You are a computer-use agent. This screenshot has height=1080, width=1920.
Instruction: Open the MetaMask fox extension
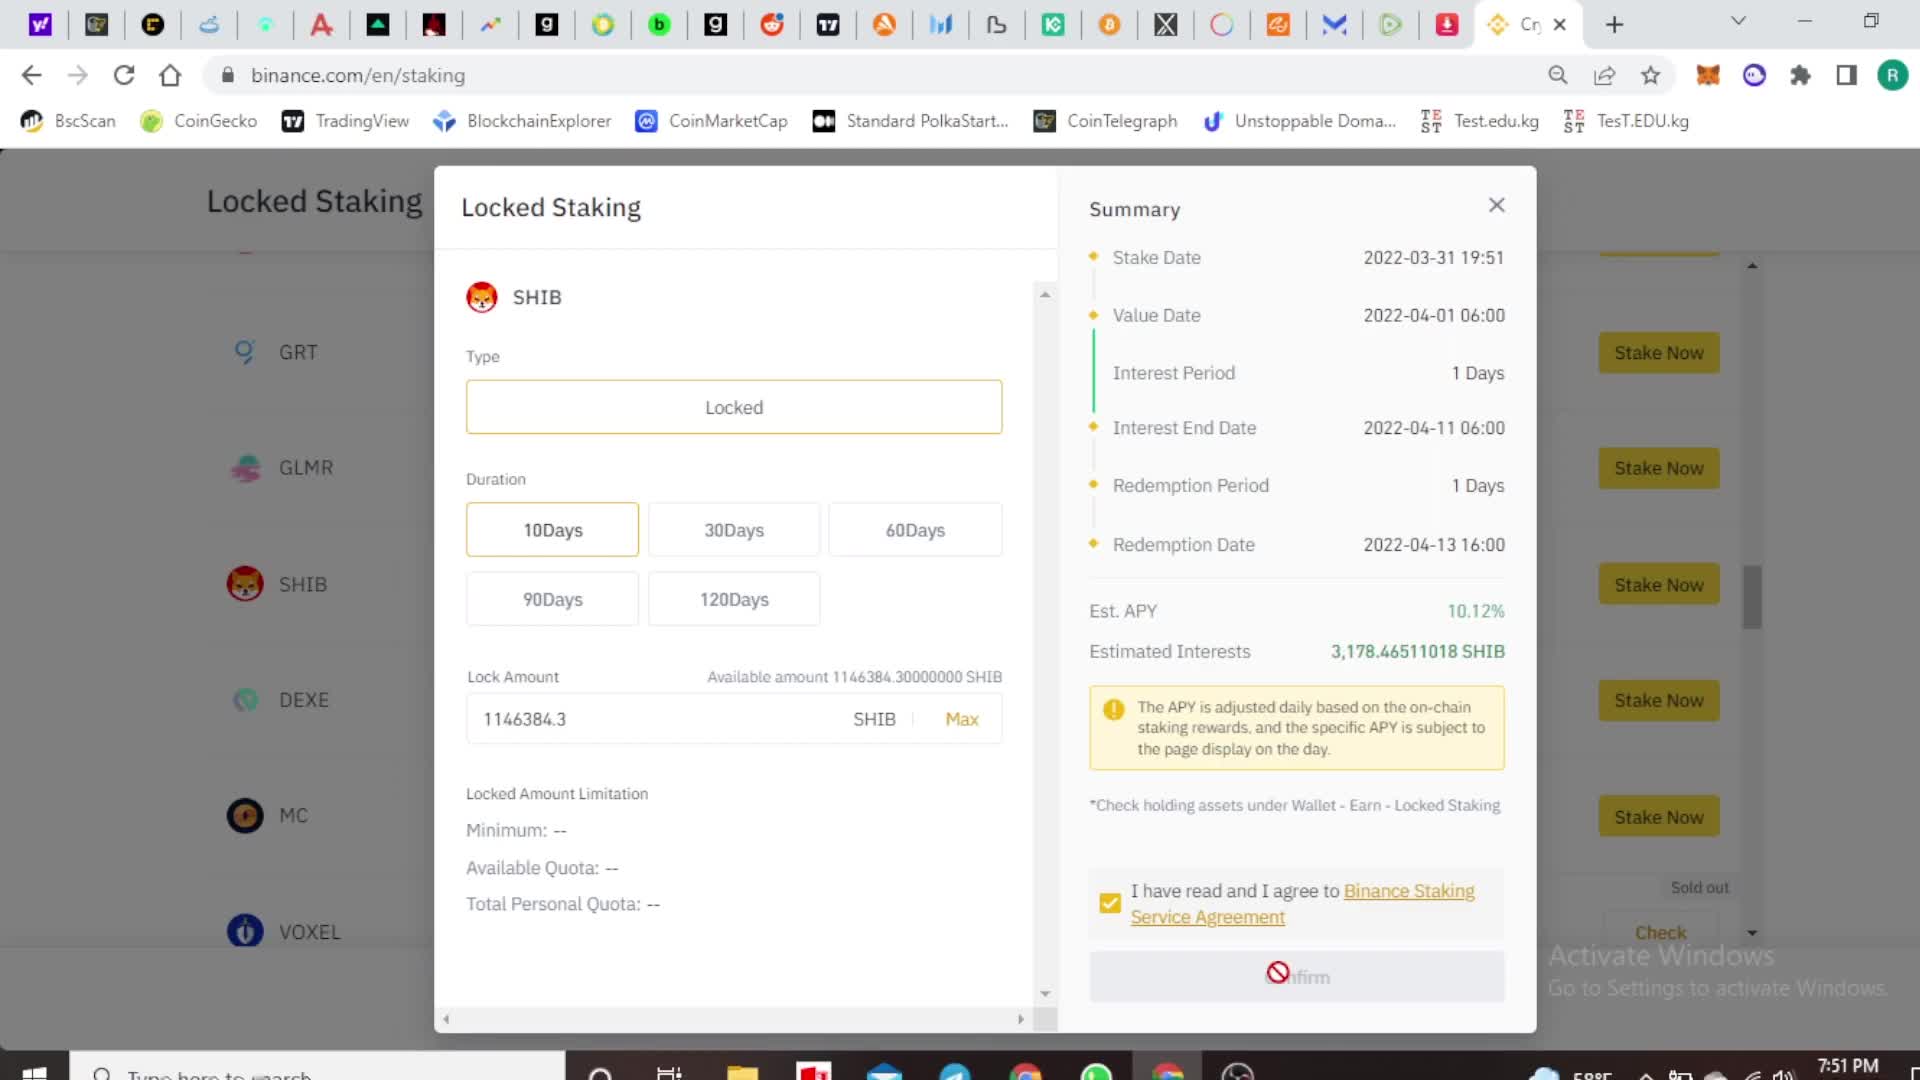click(1708, 75)
